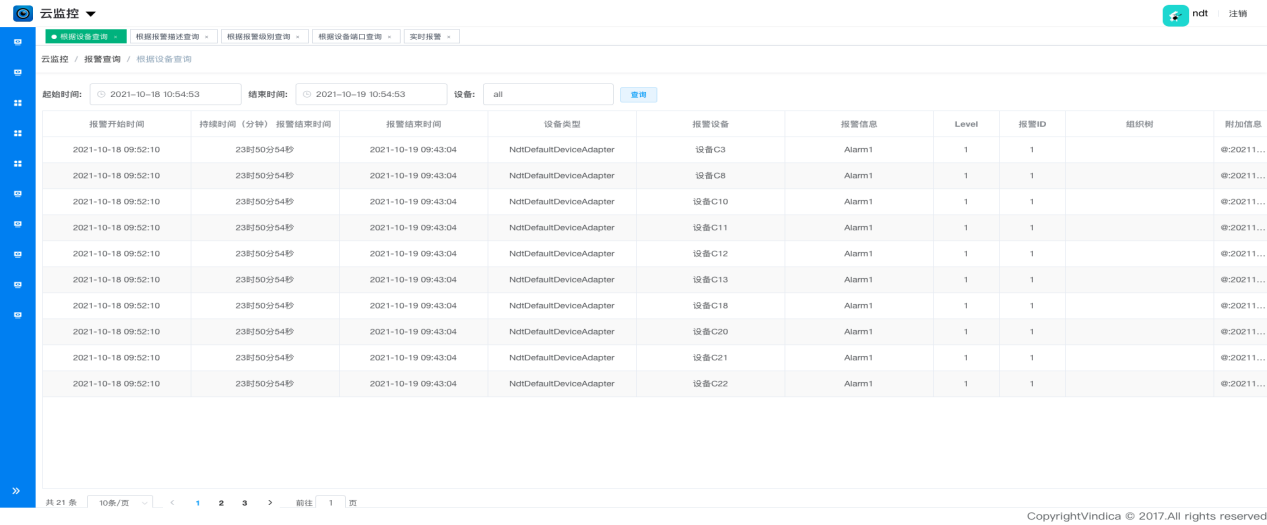Go to page 2 of results
This screenshot has width=1267, height=525.
(x=221, y=502)
